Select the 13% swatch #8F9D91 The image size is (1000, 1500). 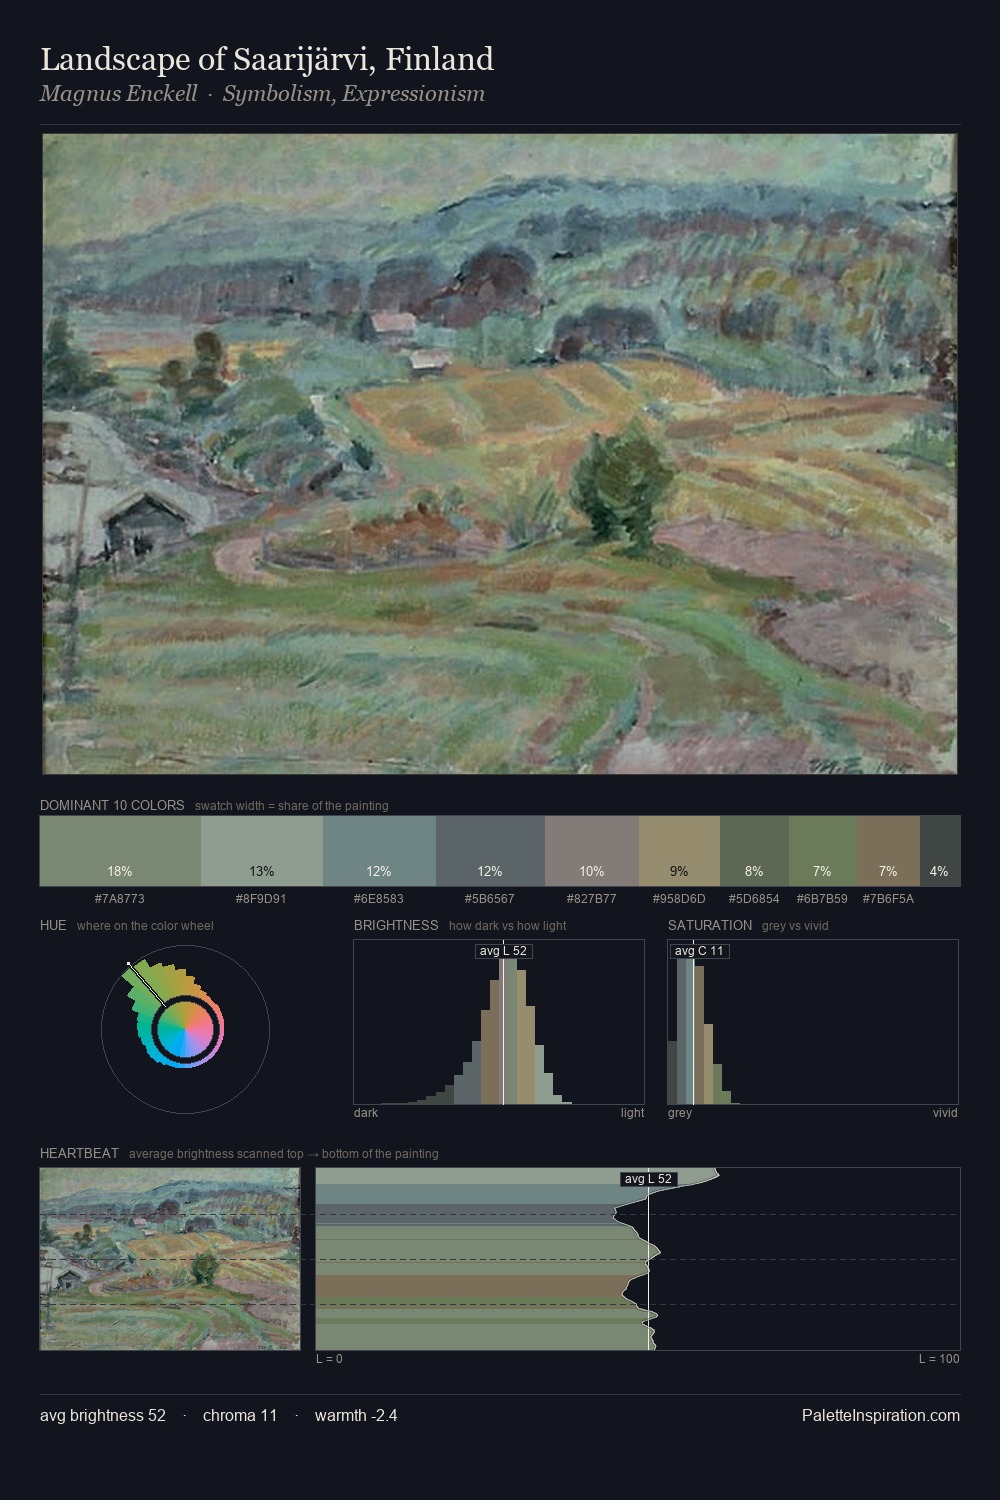coord(262,851)
